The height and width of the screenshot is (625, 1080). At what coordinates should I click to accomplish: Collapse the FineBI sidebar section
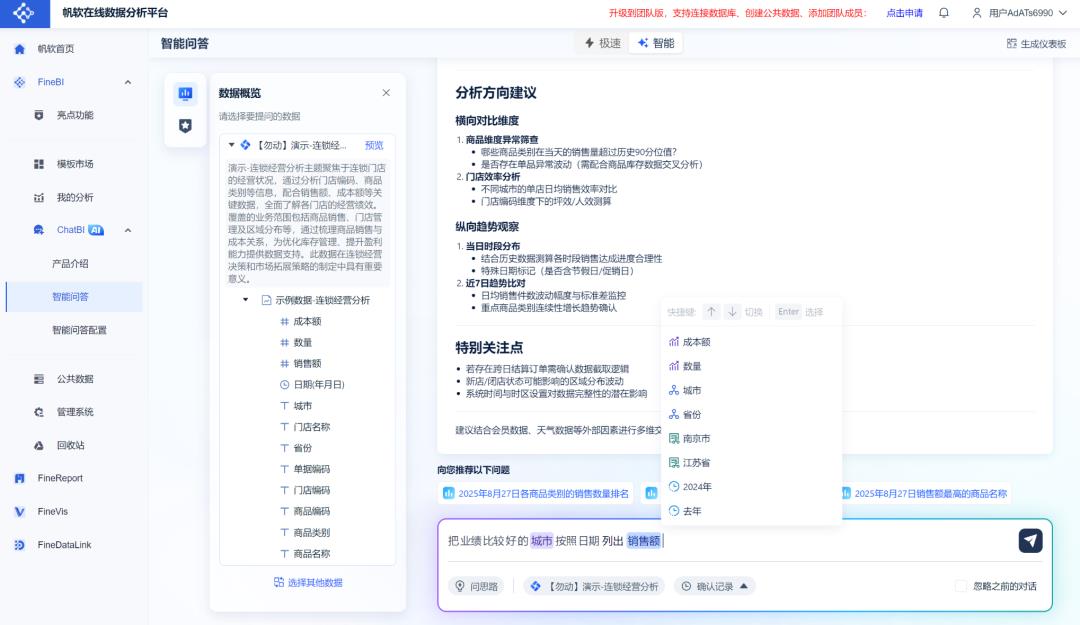[x=127, y=82]
